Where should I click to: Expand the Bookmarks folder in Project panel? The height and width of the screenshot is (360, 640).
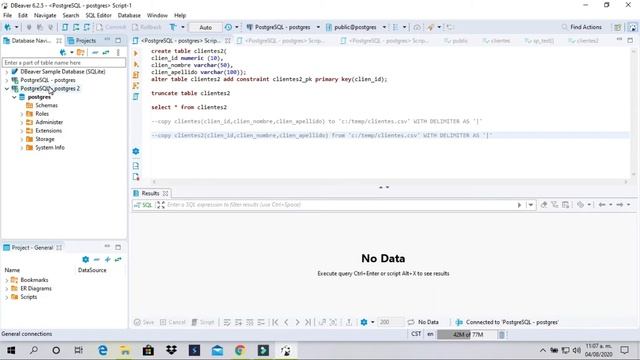pyautogui.click(x=7, y=280)
